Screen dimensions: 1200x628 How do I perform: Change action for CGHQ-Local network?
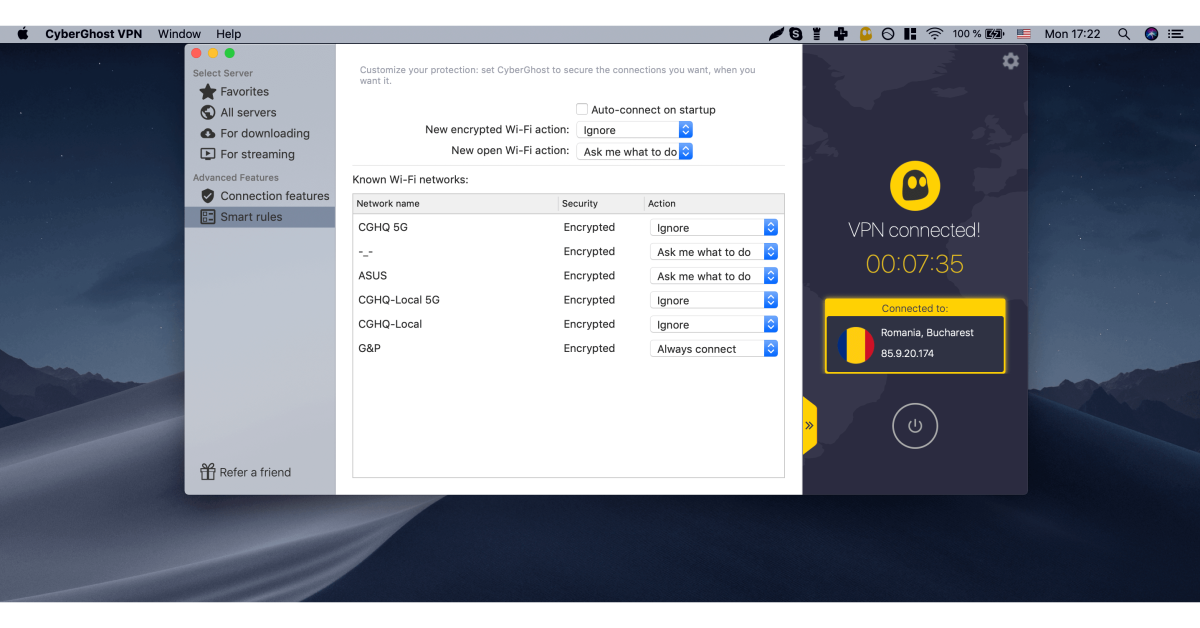pos(714,325)
